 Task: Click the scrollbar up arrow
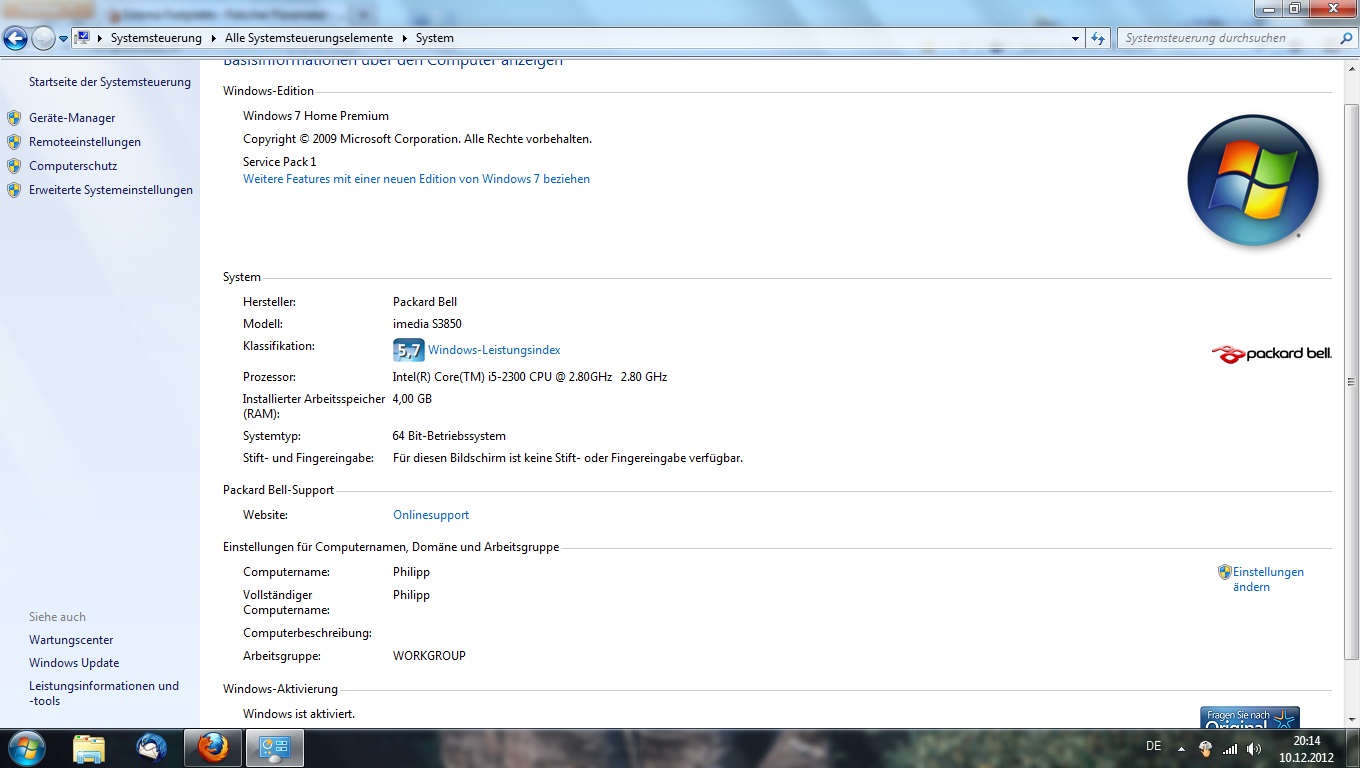tap(1351, 68)
